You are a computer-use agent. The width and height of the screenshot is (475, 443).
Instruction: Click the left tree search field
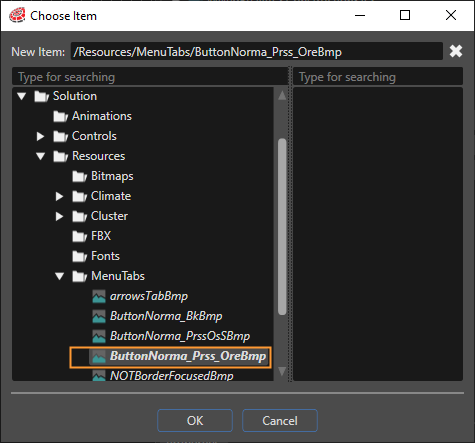(150, 77)
